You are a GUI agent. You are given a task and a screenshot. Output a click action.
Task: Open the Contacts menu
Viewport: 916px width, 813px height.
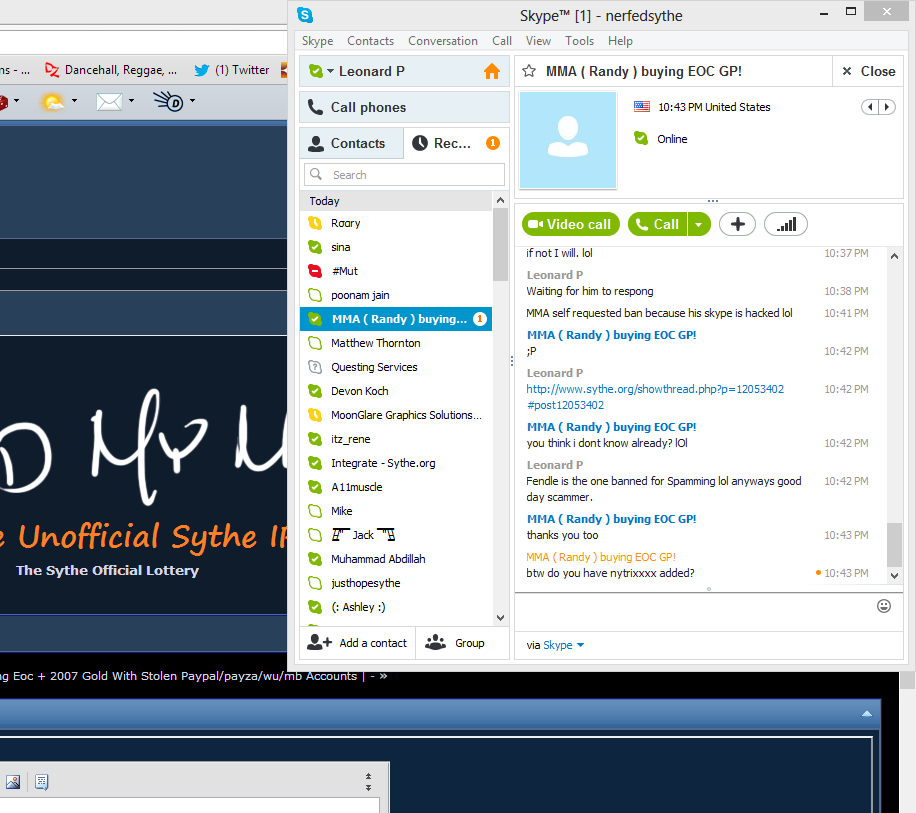370,41
